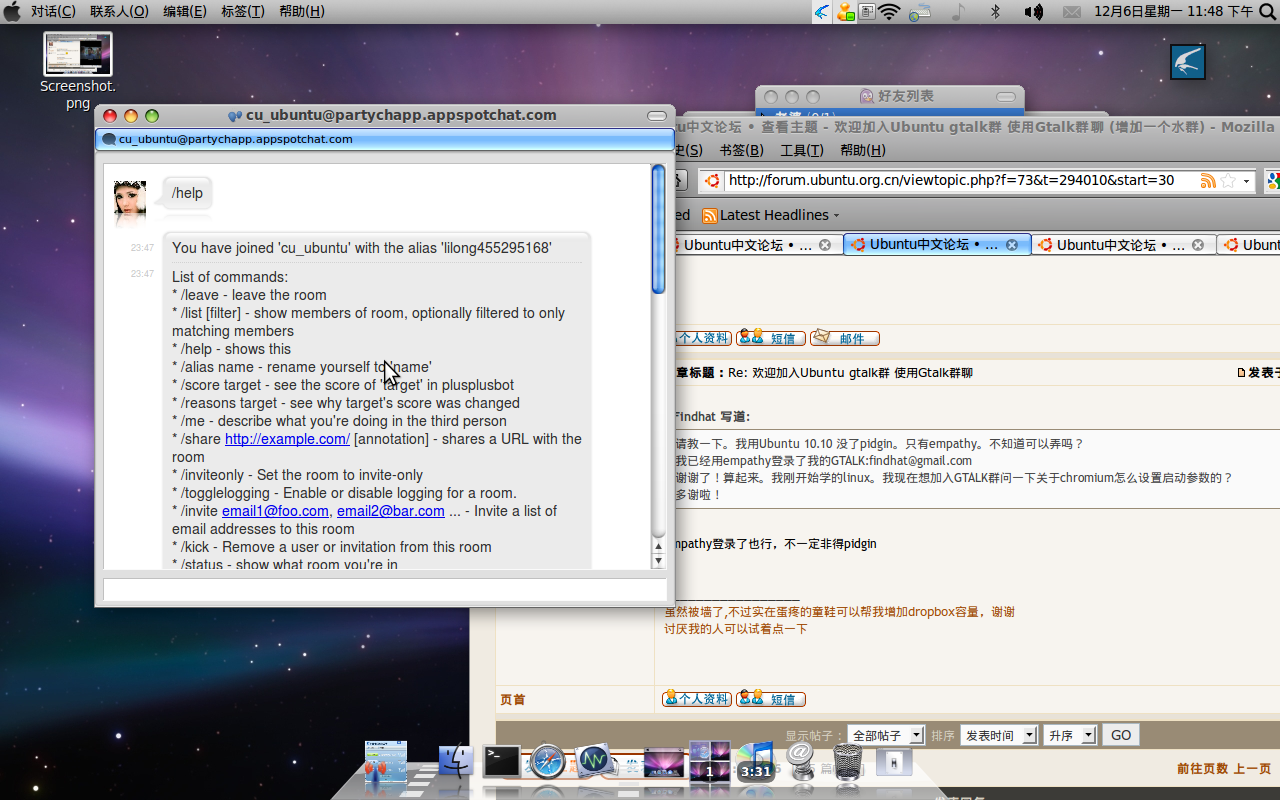Open the @ mail spring dock icon
Screen dimensions: 1280x800
click(x=801, y=760)
